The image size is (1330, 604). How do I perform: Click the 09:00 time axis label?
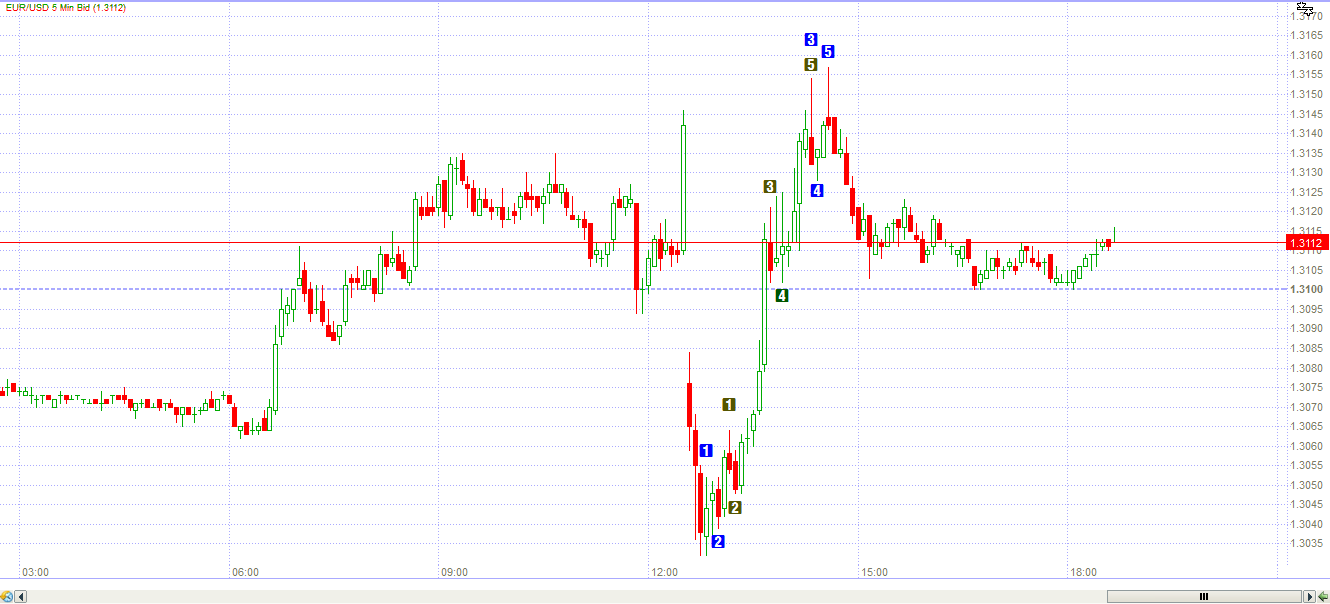pos(455,573)
